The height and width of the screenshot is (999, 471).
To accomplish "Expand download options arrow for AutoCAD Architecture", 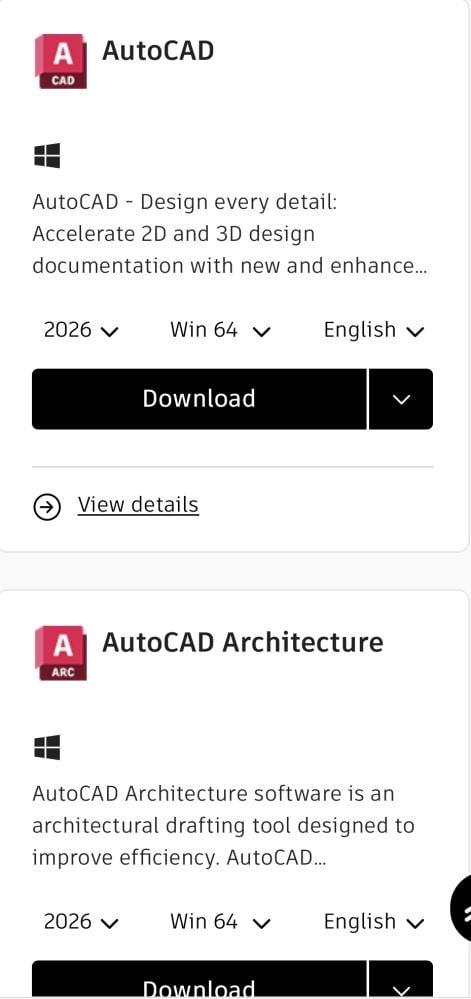I will point(401,981).
